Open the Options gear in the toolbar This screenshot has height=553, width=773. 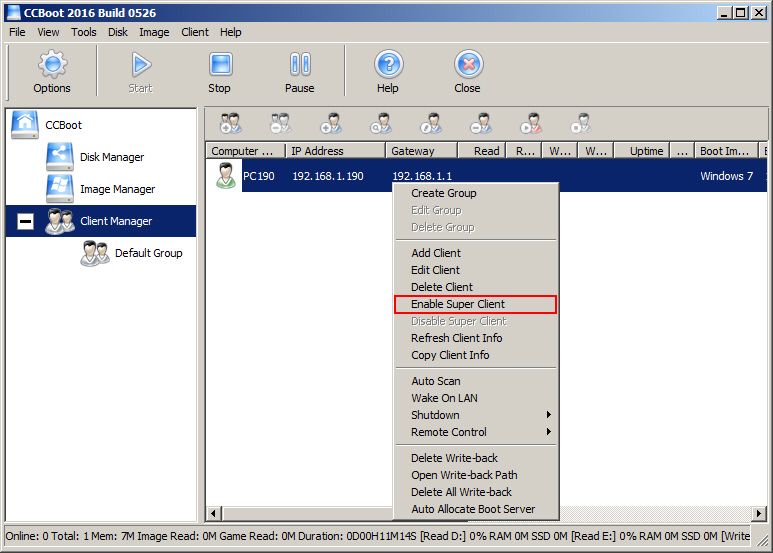coord(52,72)
